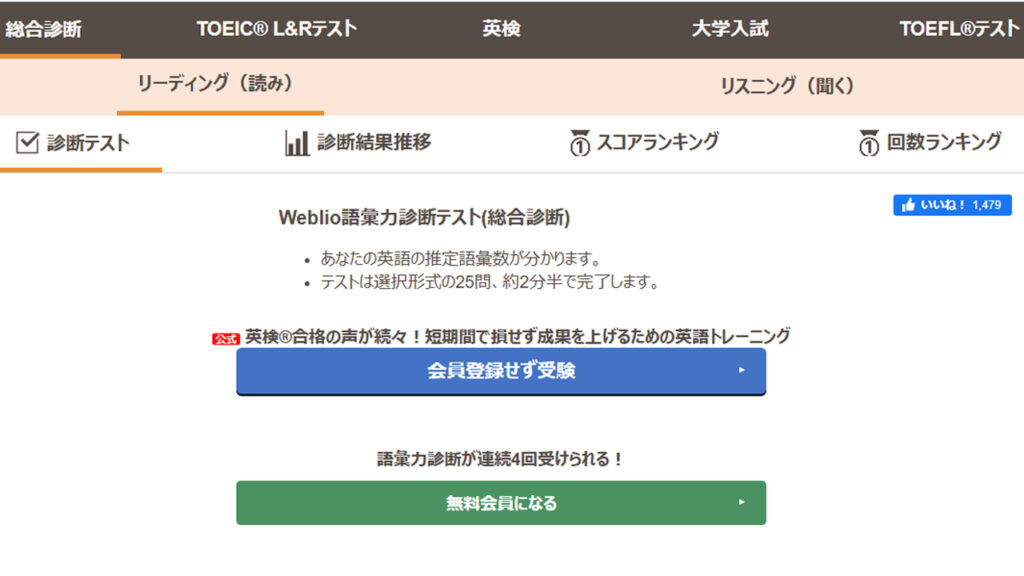Open スコアランキング page
Image resolution: width=1024 pixels, height=576 pixels.
click(x=658, y=142)
